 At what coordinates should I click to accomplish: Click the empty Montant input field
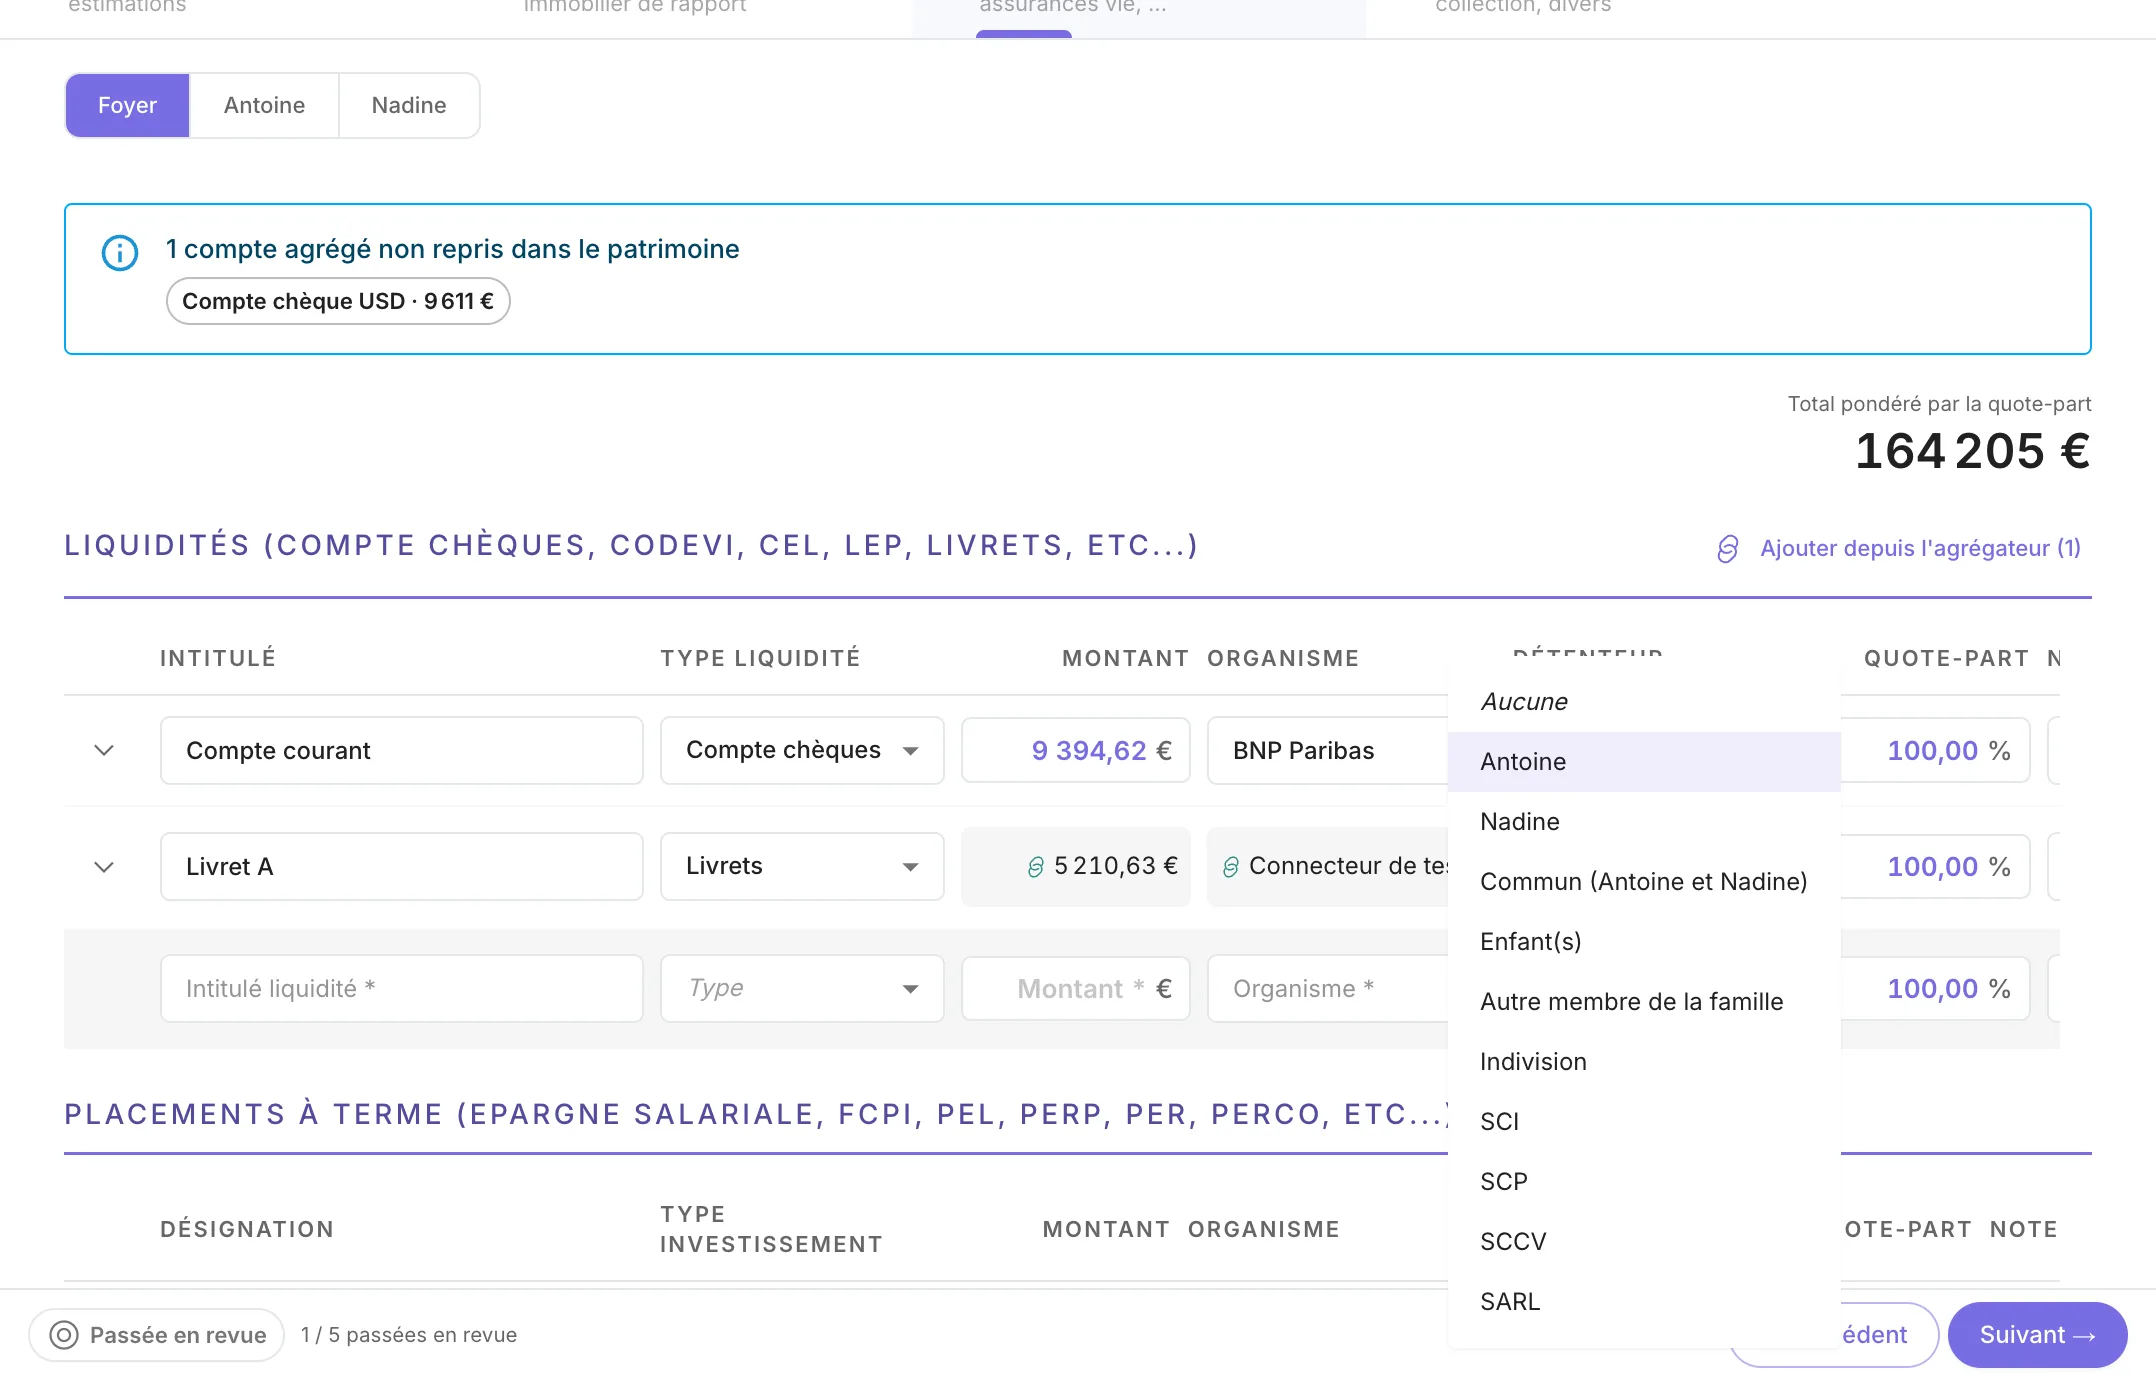1076,988
